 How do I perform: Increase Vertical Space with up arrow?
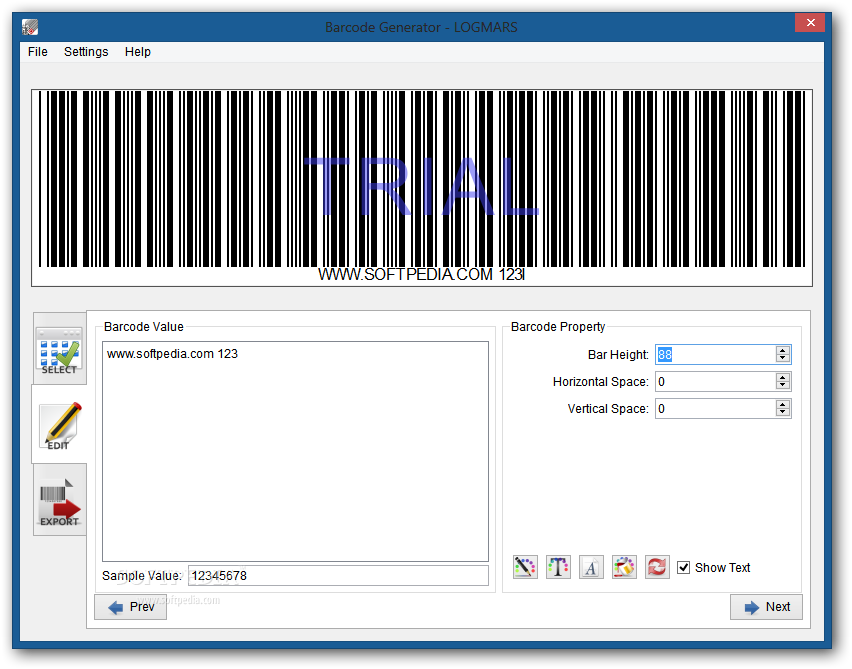pos(782,404)
